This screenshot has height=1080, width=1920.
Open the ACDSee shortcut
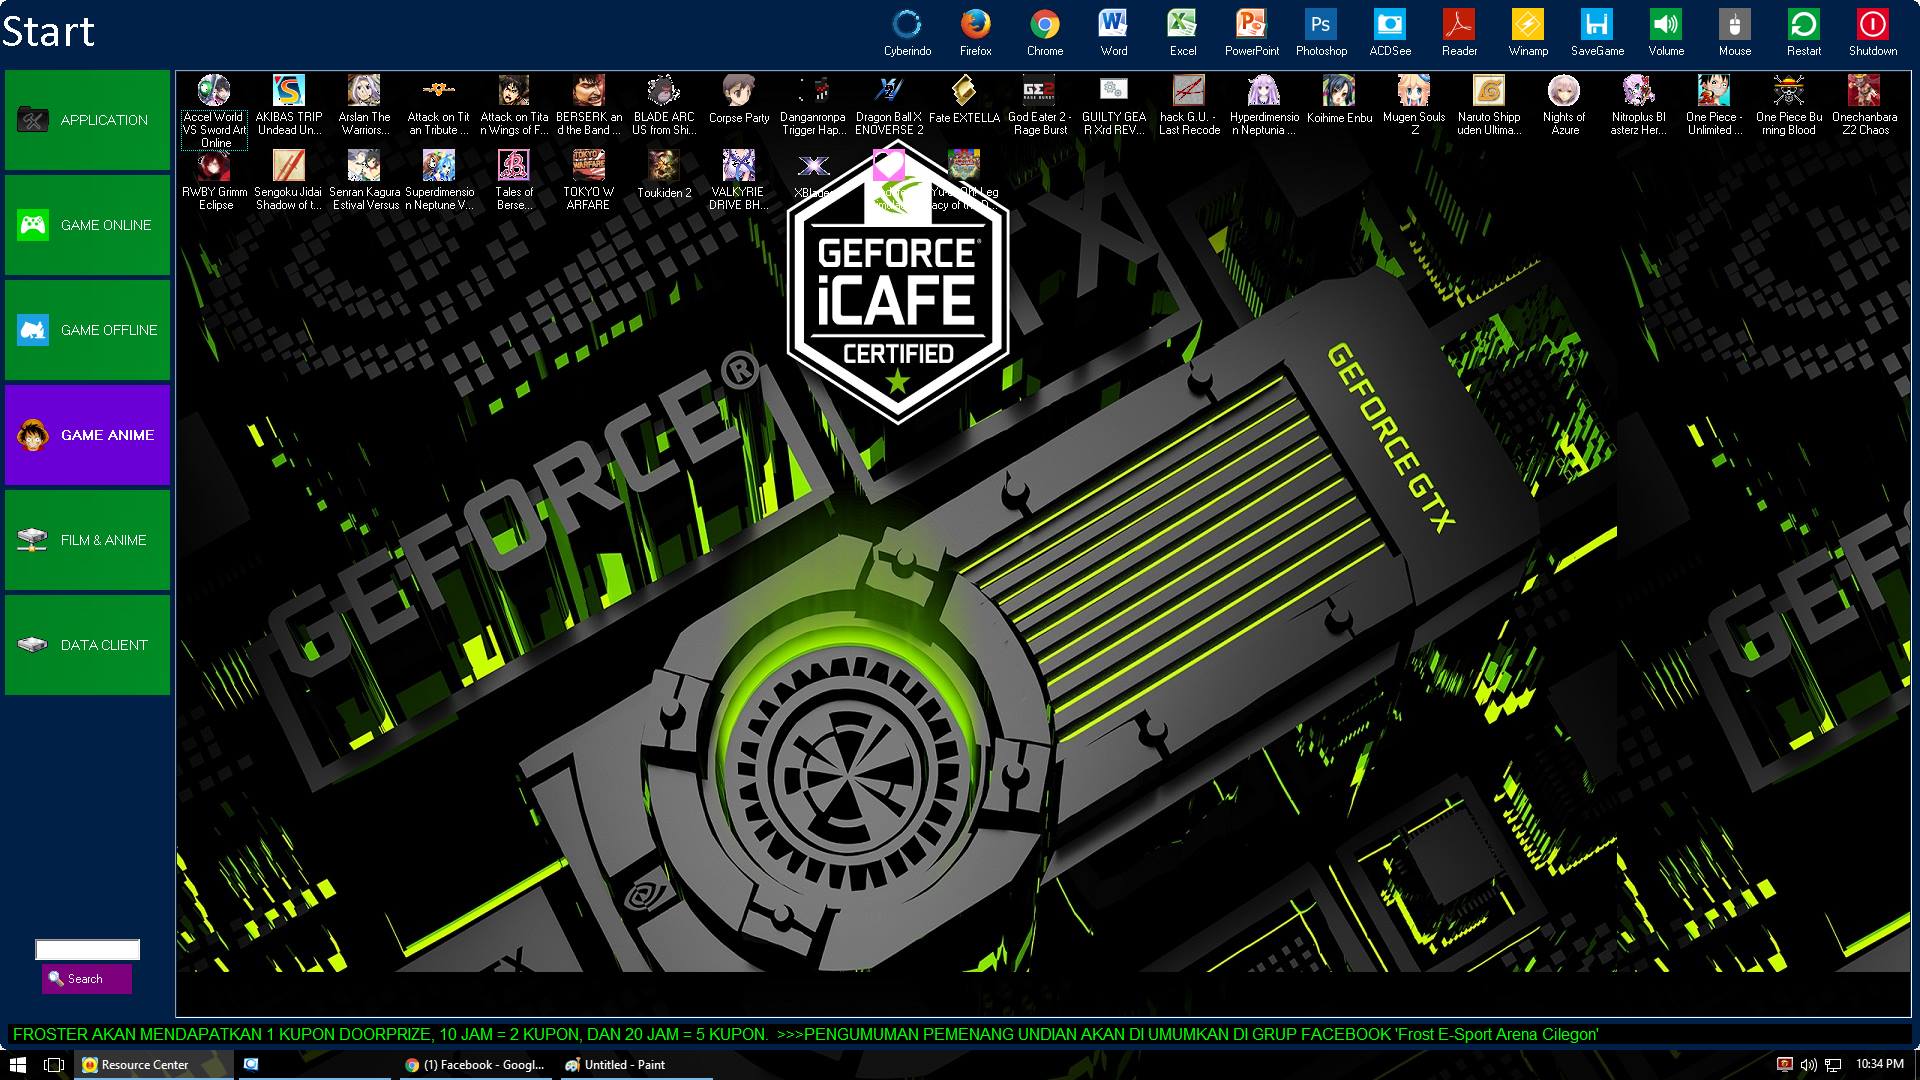(1390, 32)
